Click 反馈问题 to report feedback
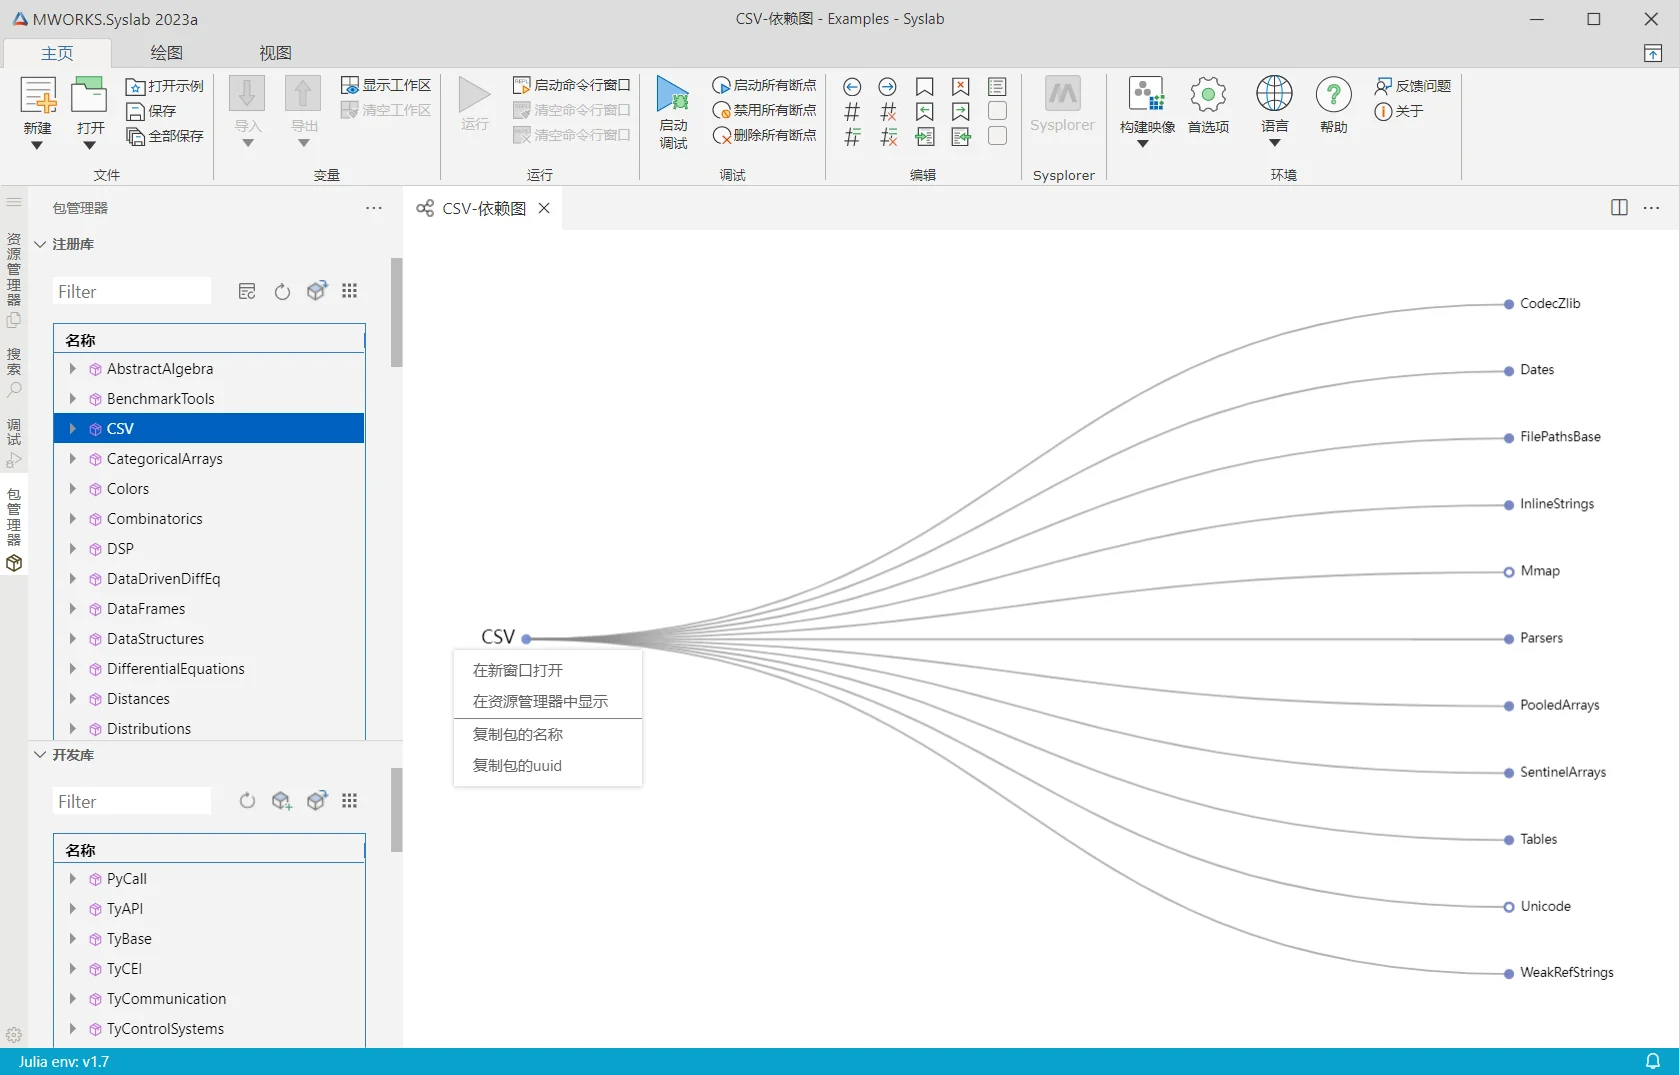Viewport: 1679px width, 1075px height. (x=1413, y=86)
